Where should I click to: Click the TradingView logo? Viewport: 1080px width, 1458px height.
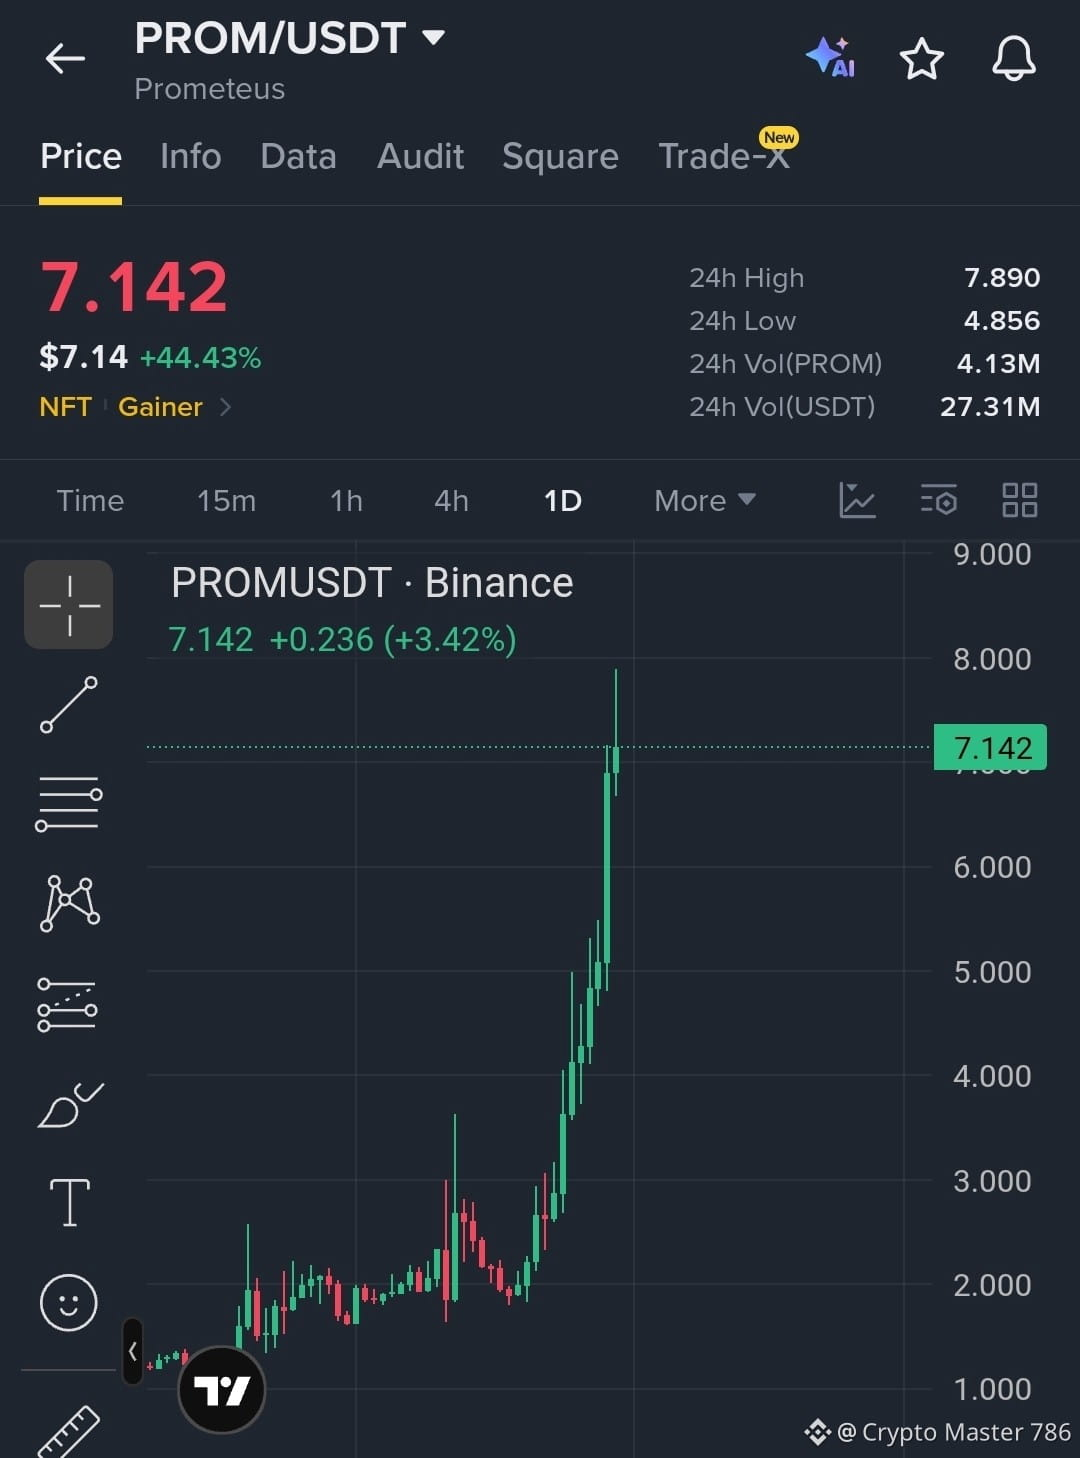click(x=221, y=1390)
